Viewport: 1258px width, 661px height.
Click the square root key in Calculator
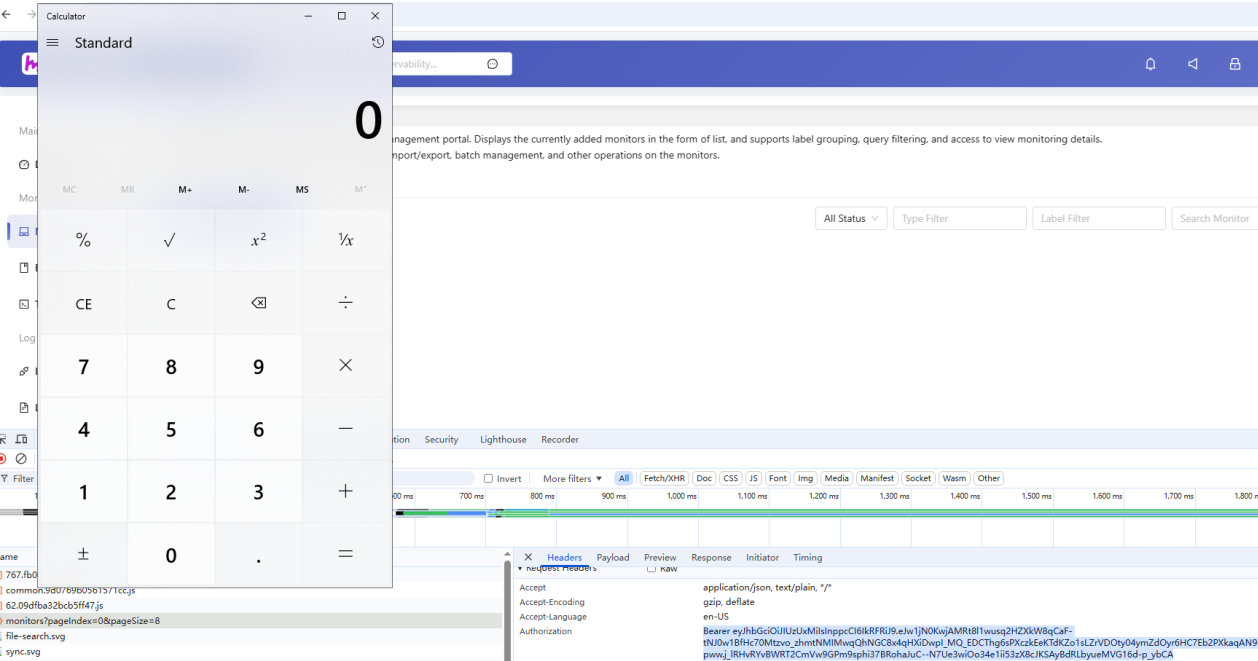(170, 240)
